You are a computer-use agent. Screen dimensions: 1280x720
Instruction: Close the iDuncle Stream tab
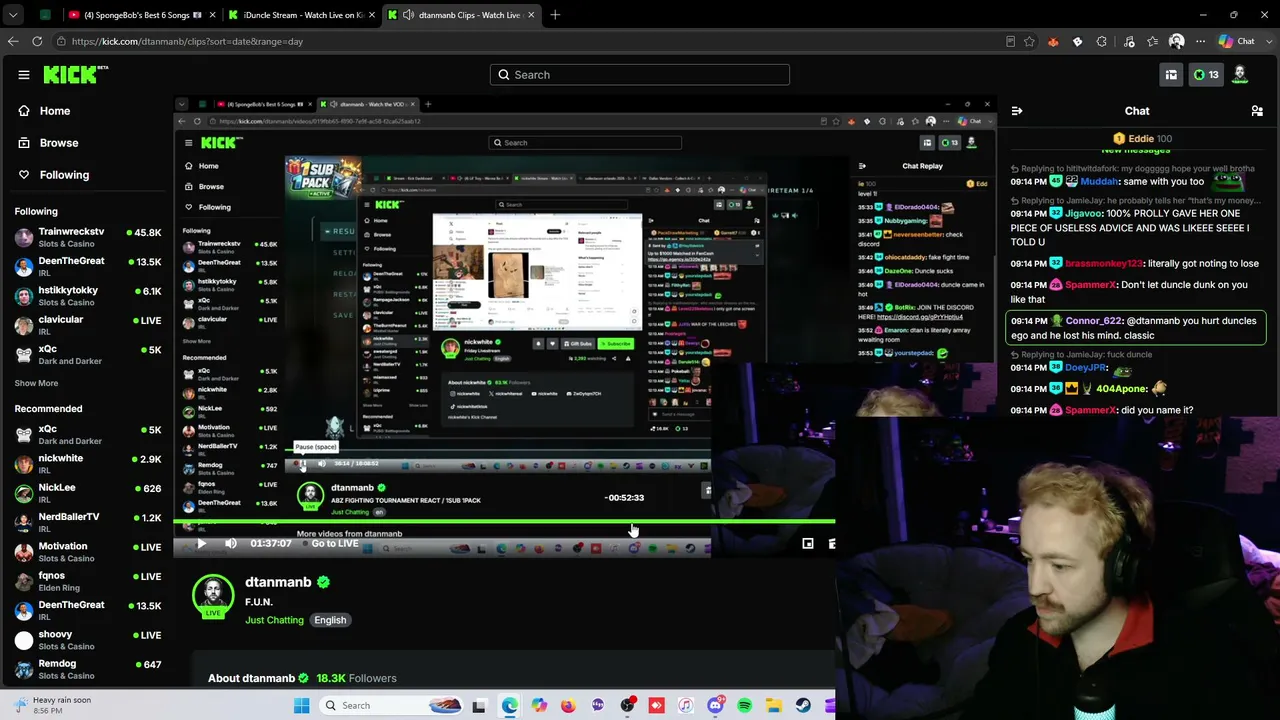pyautogui.click(x=370, y=15)
